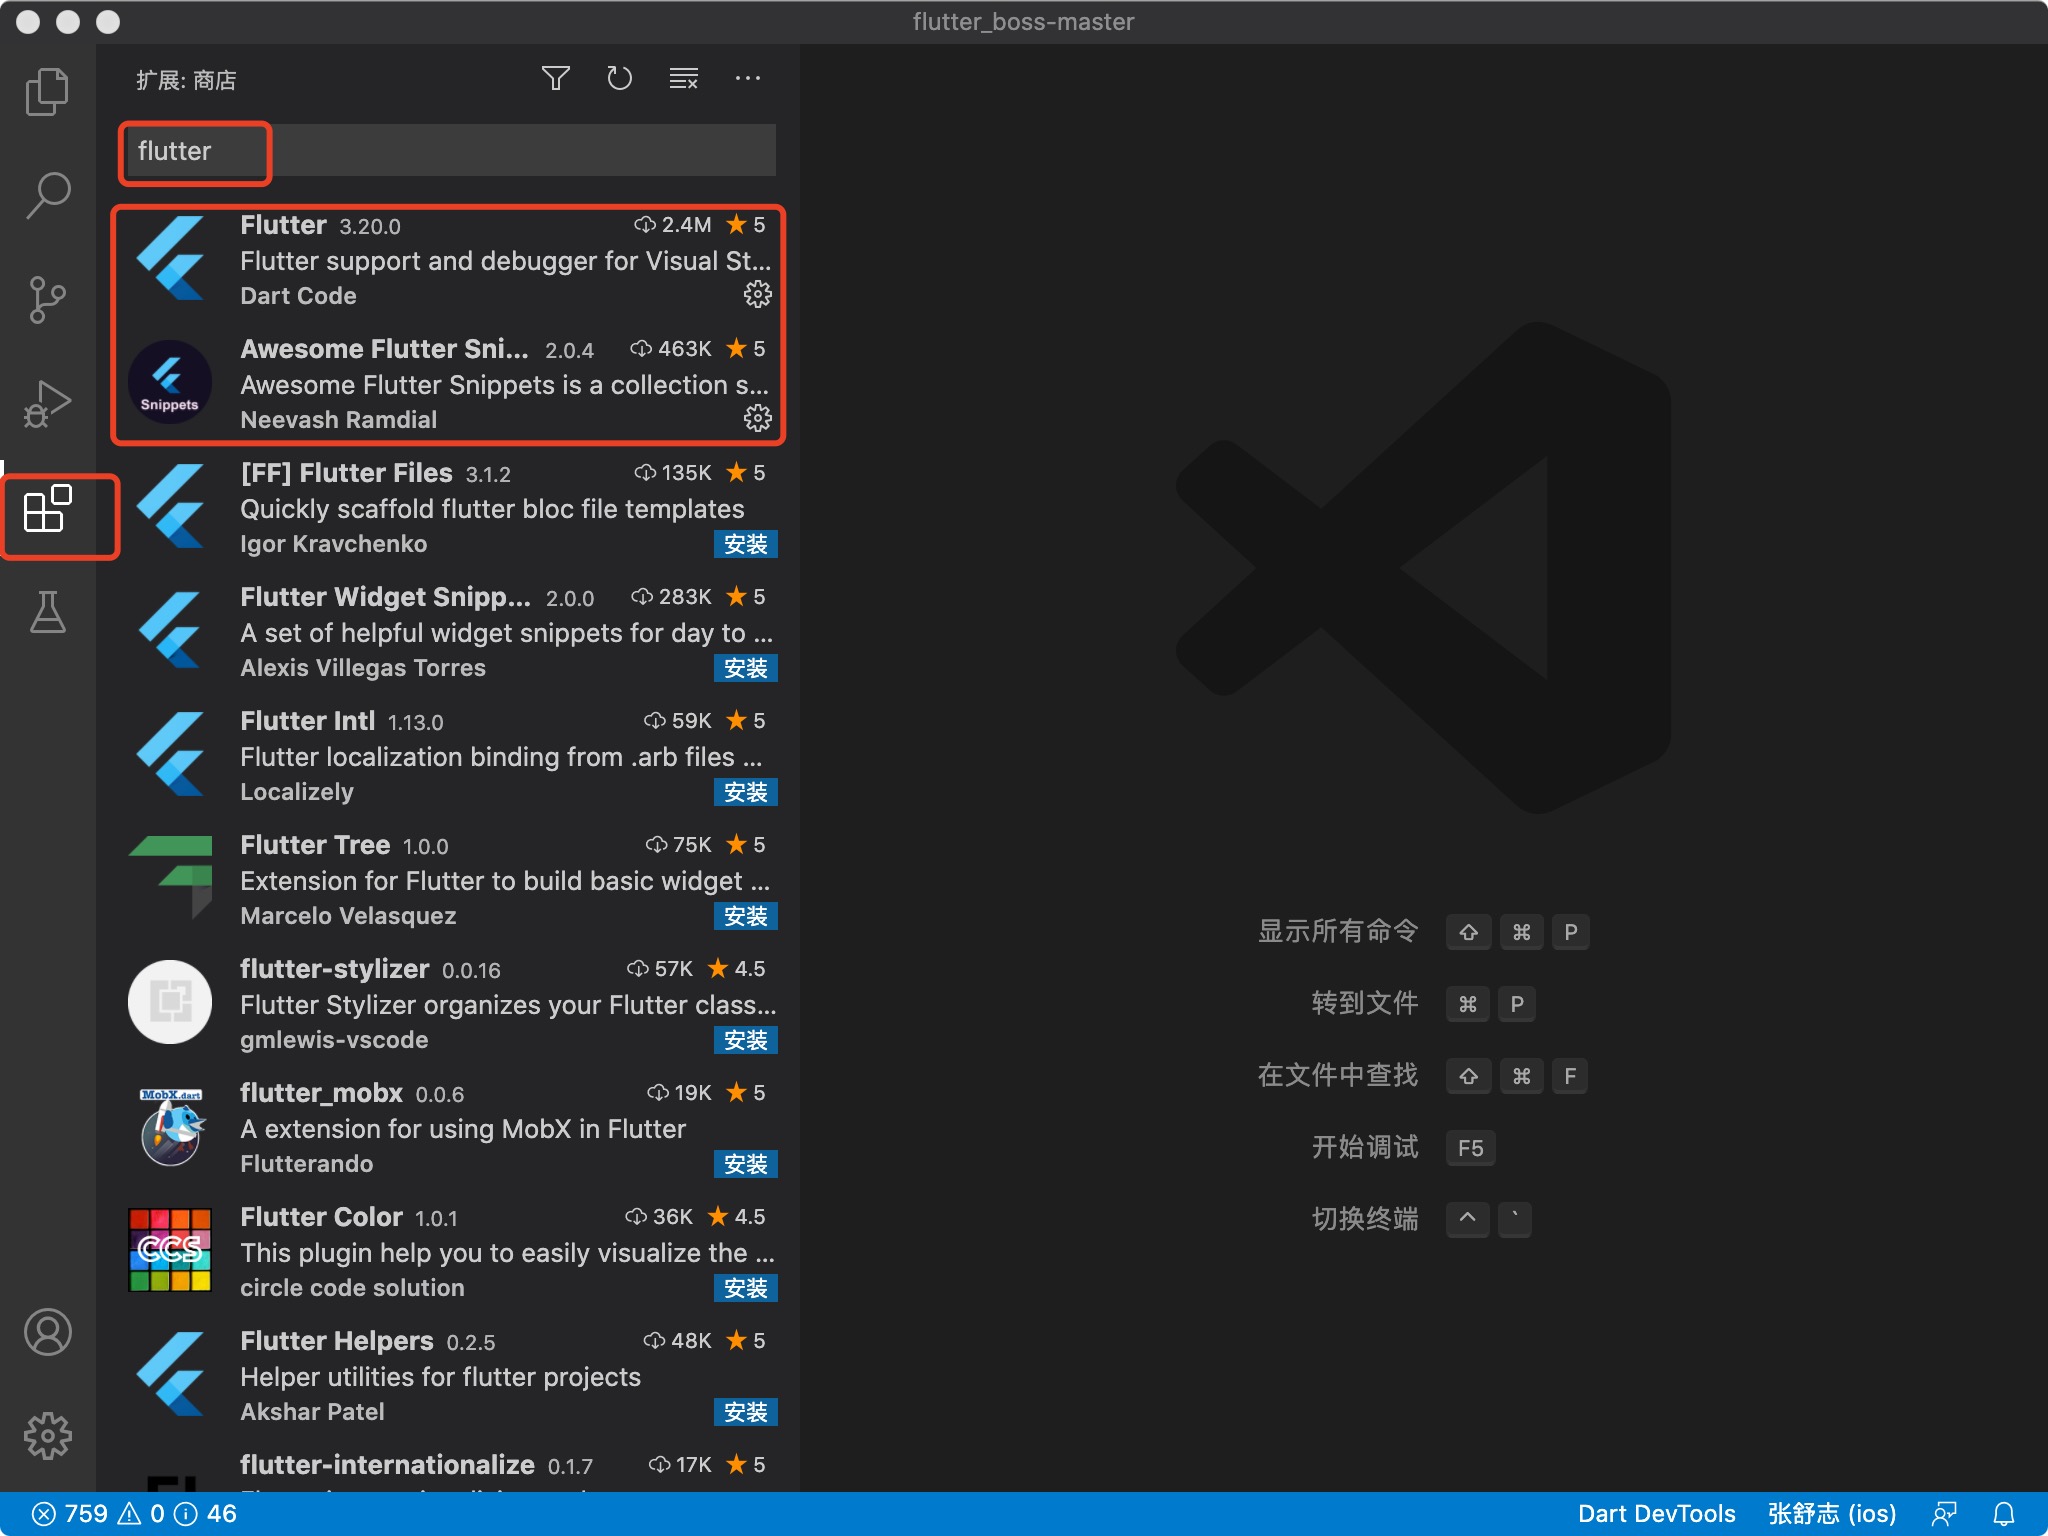Viewport: 2048px width, 1536px height.
Task: Open the extensions panel more actions menu
Action: click(747, 78)
